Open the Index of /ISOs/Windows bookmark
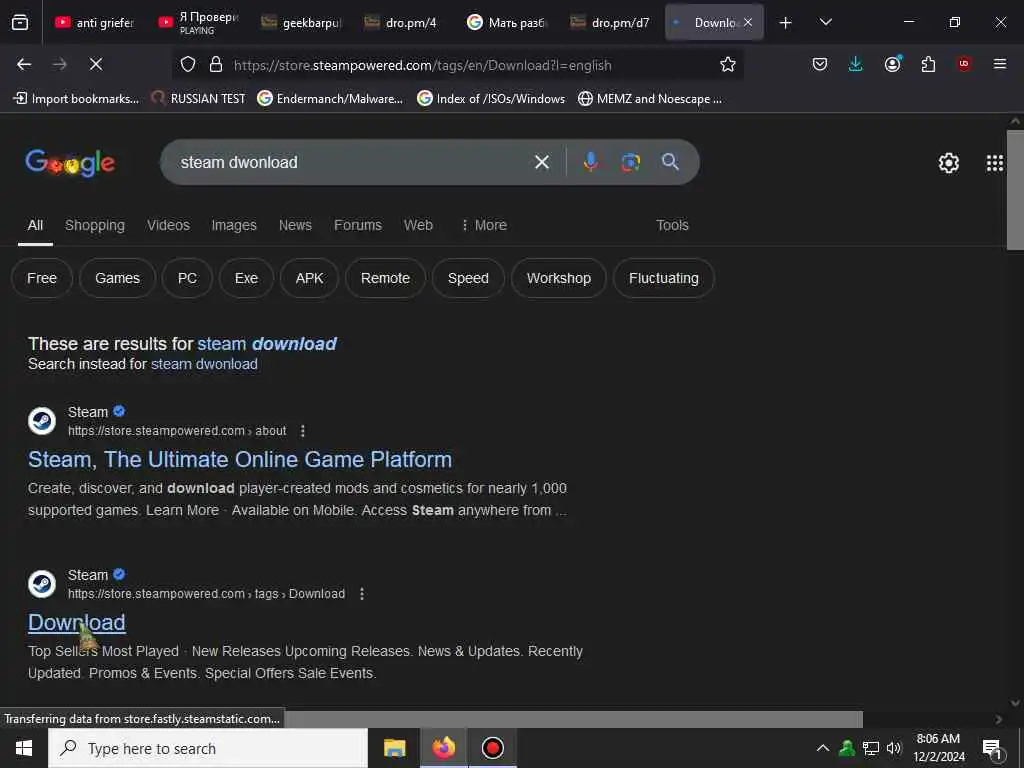The height and width of the screenshot is (768, 1024). click(491, 99)
